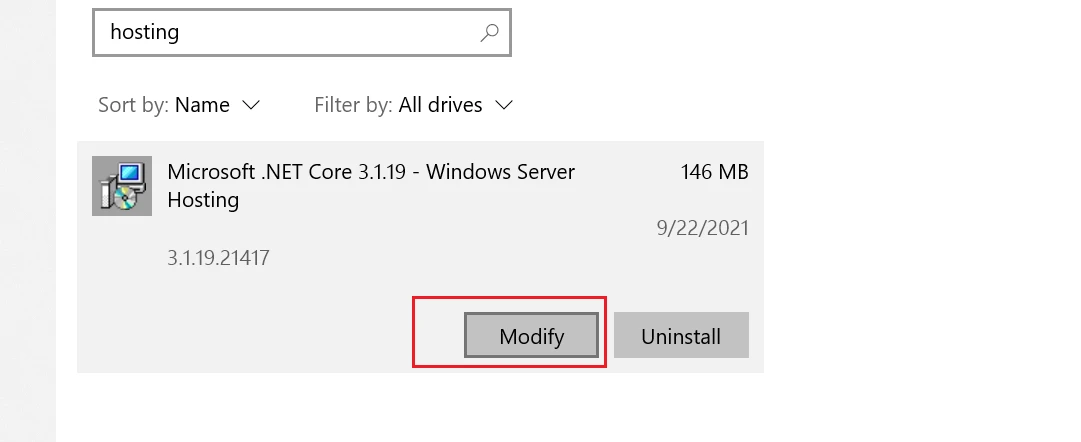Click the Sort by: label

133,105
